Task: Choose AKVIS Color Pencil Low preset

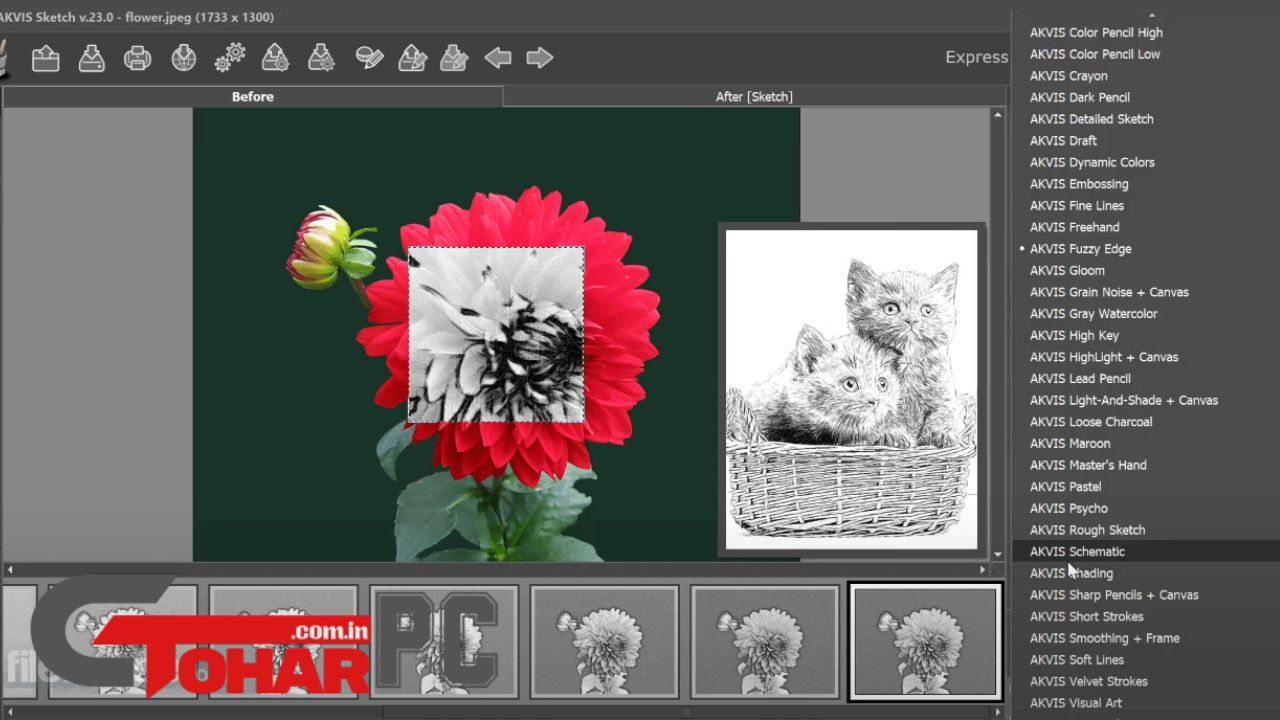Action: [1095, 54]
